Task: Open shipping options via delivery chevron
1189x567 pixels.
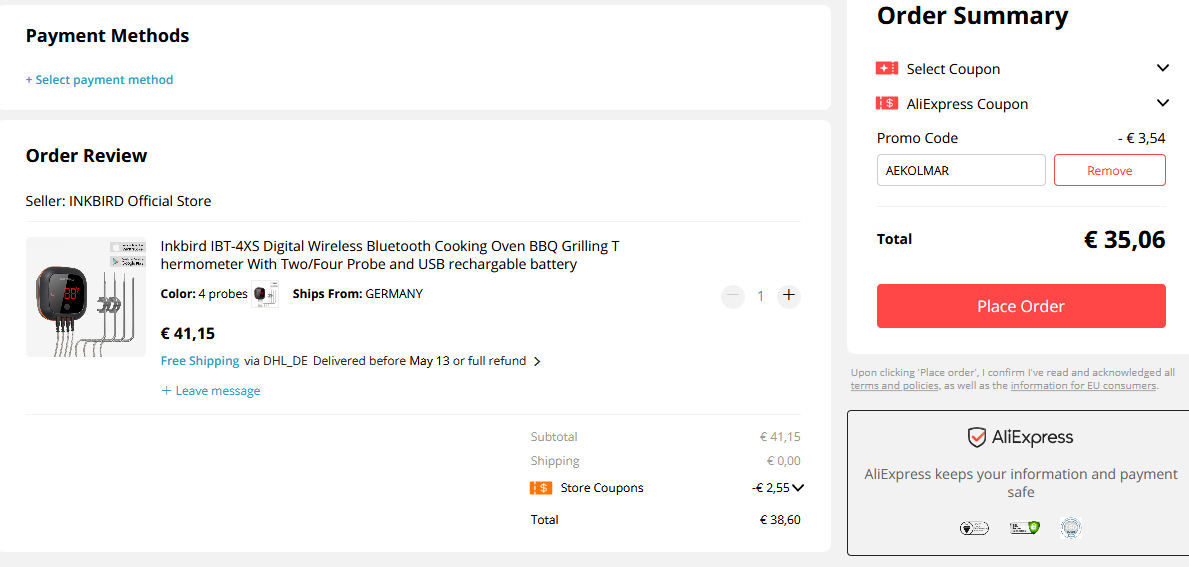Action: pyautogui.click(x=537, y=362)
